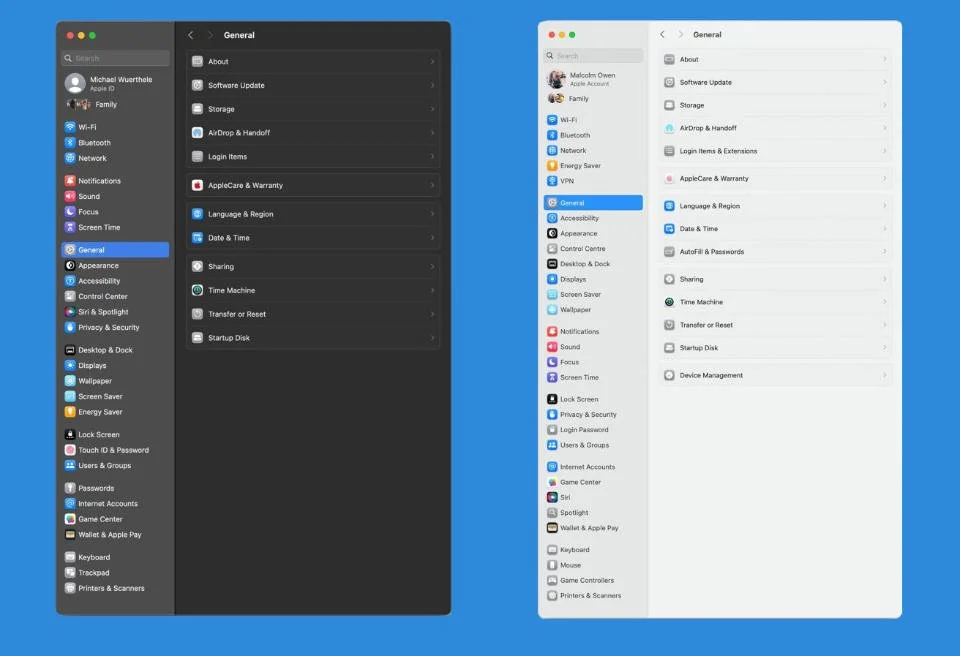Expand Login Items & Extensions chevron, light window
The image size is (960, 656).
[x=884, y=151]
